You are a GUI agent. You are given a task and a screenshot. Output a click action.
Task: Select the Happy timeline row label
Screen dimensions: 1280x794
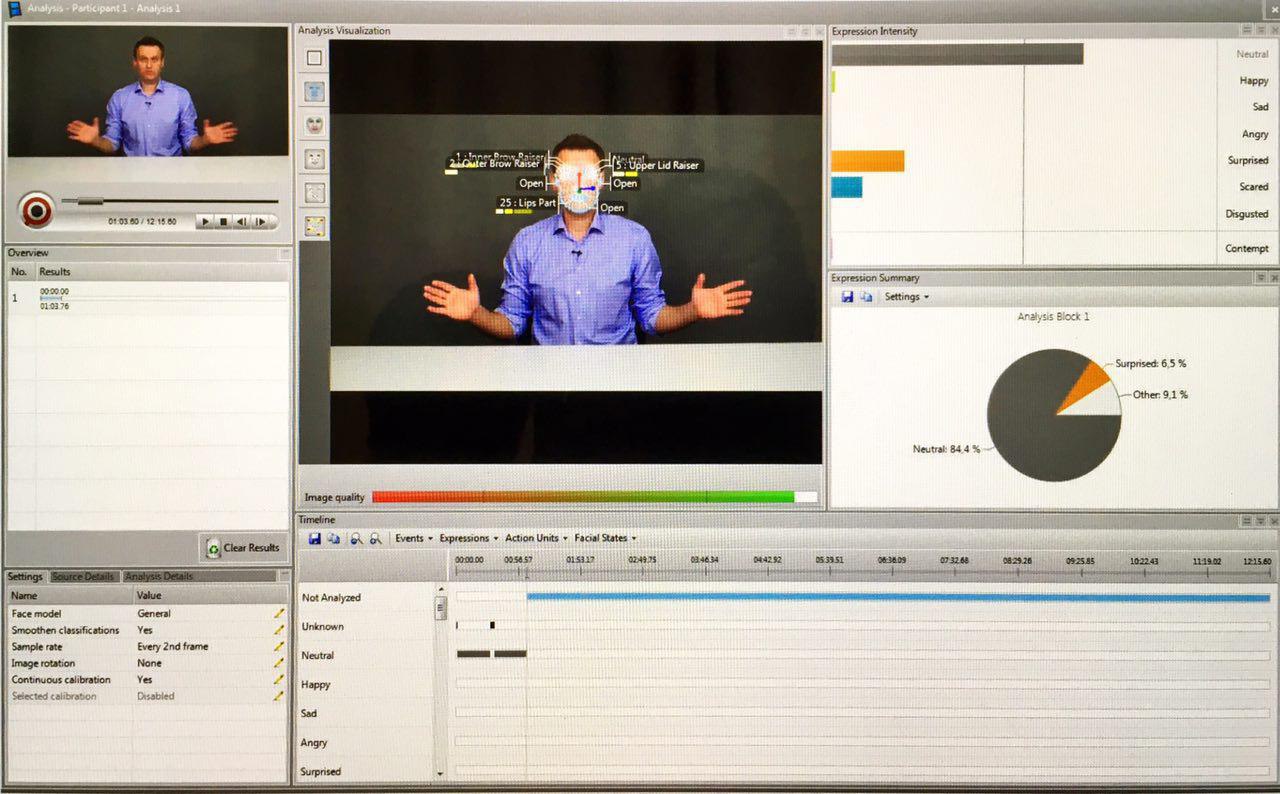316,685
